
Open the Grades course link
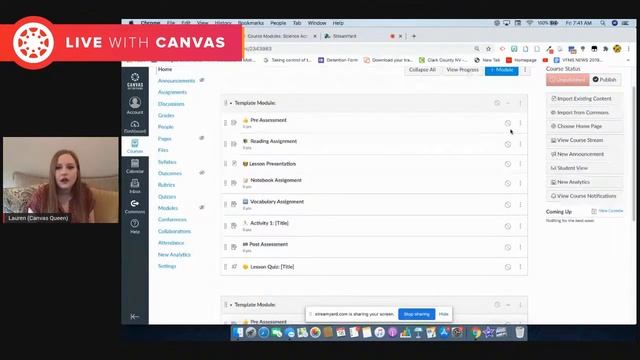166,116
